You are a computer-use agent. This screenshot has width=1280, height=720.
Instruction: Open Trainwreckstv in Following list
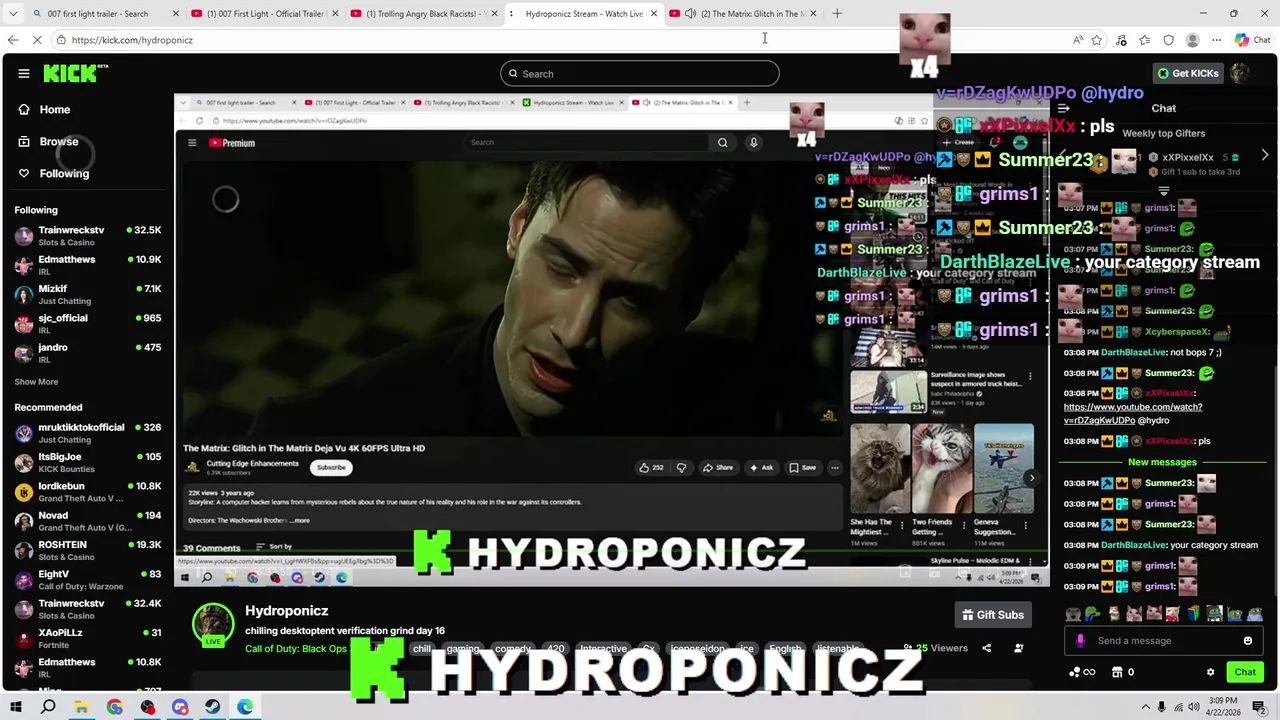87,235
